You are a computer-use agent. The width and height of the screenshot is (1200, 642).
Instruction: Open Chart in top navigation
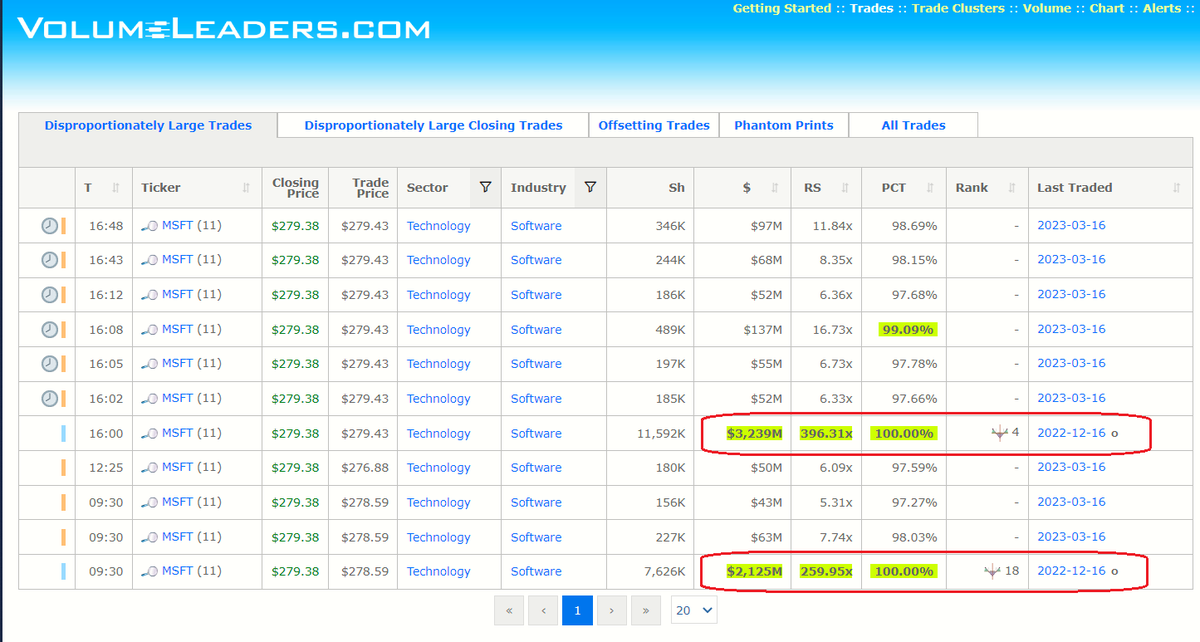pos(1107,9)
